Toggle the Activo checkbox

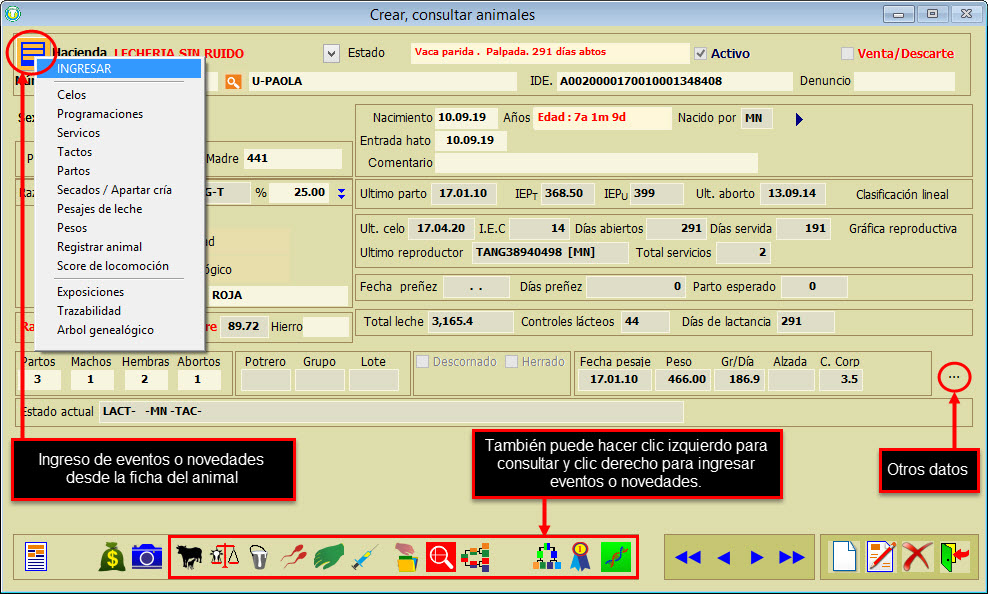point(701,54)
